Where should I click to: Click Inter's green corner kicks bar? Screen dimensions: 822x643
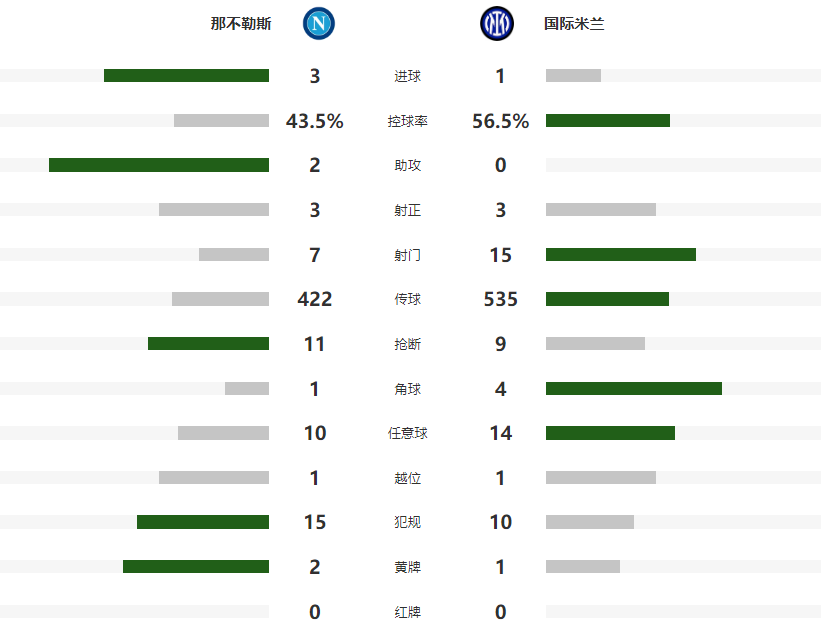pyautogui.click(x=634, y=389)
